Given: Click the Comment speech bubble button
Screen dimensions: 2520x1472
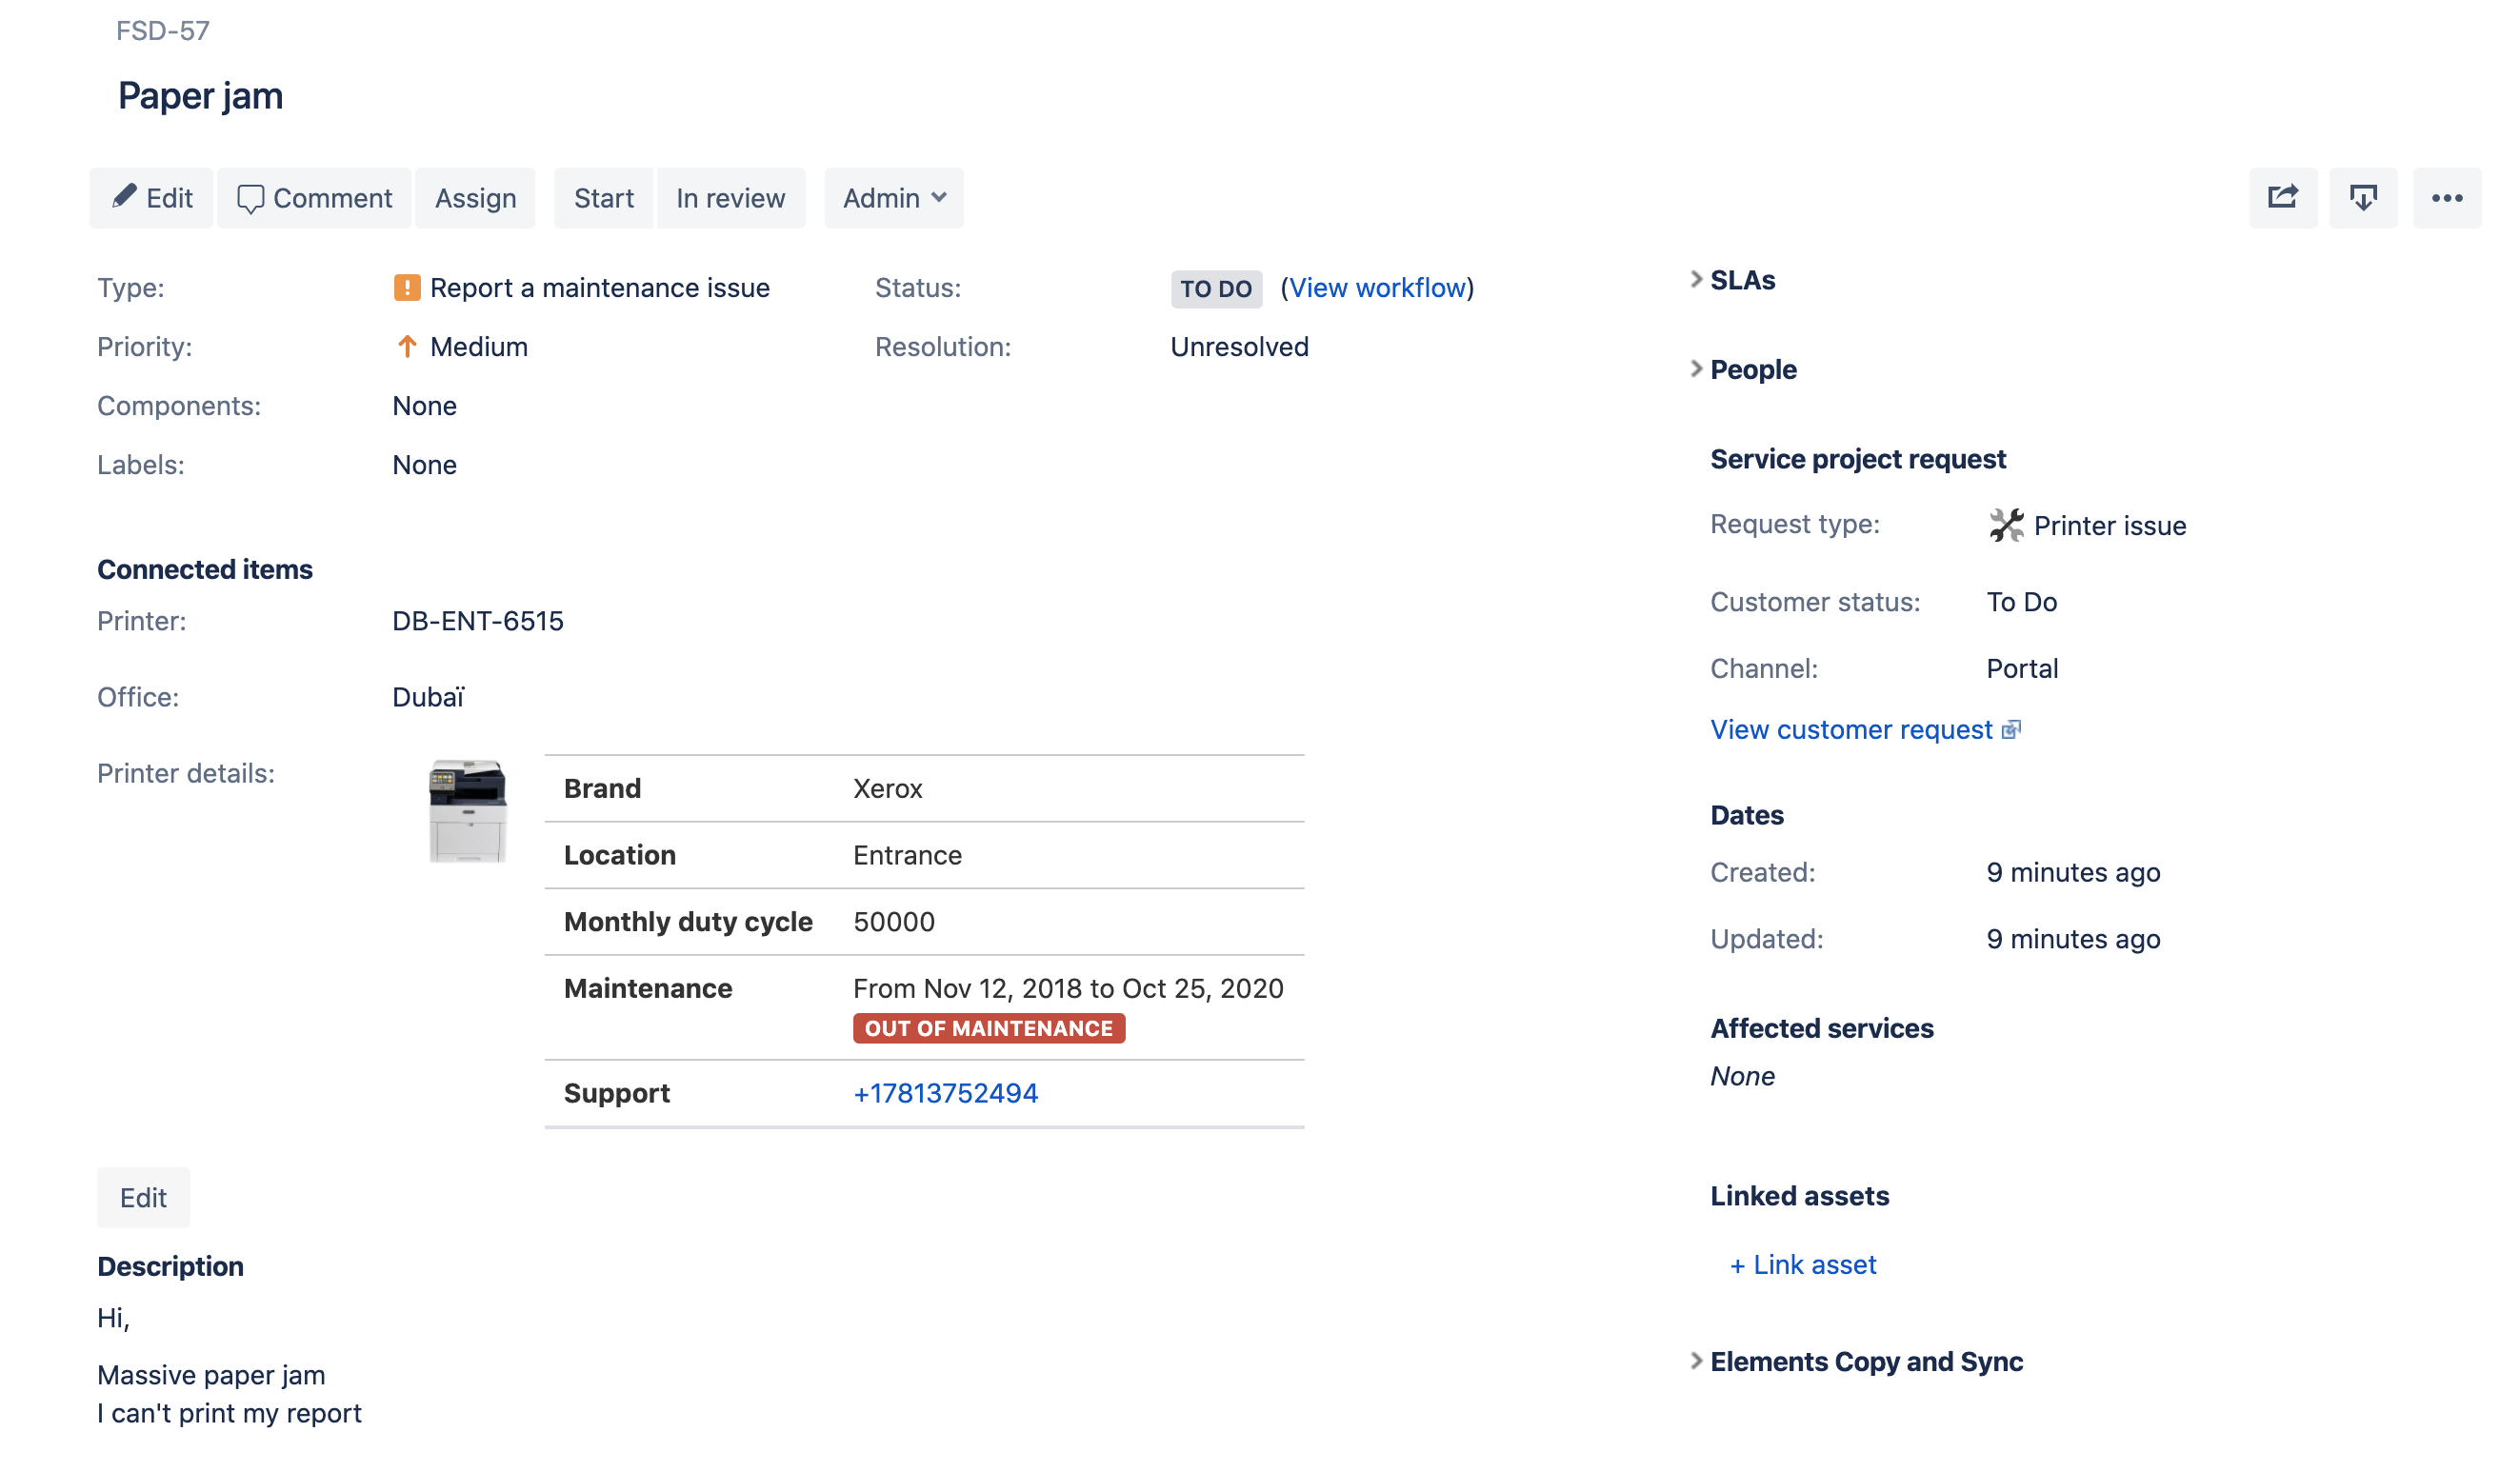Looking at the screenshot, I should point(314,198).
